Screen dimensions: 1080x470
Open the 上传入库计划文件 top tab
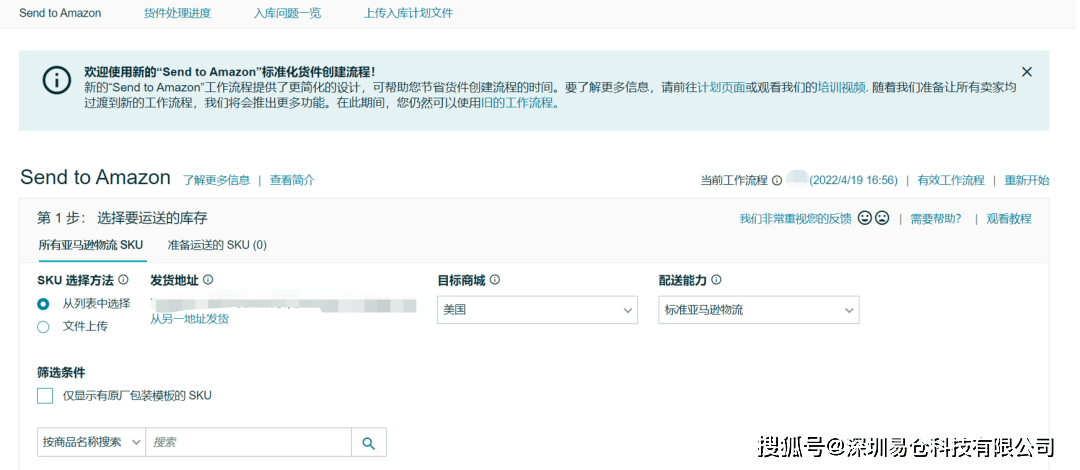click(x=408, y=13)
